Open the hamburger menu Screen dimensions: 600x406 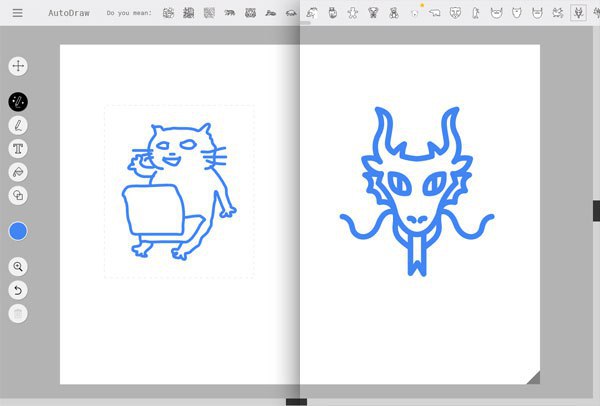point(18,13)
